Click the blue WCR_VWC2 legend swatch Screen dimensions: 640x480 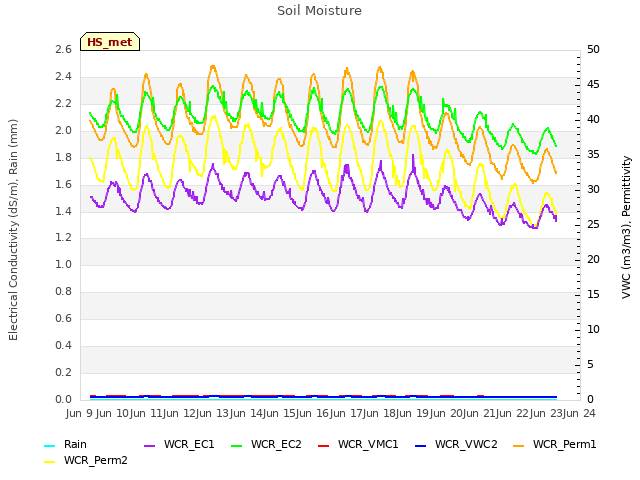tap(421, 445)
